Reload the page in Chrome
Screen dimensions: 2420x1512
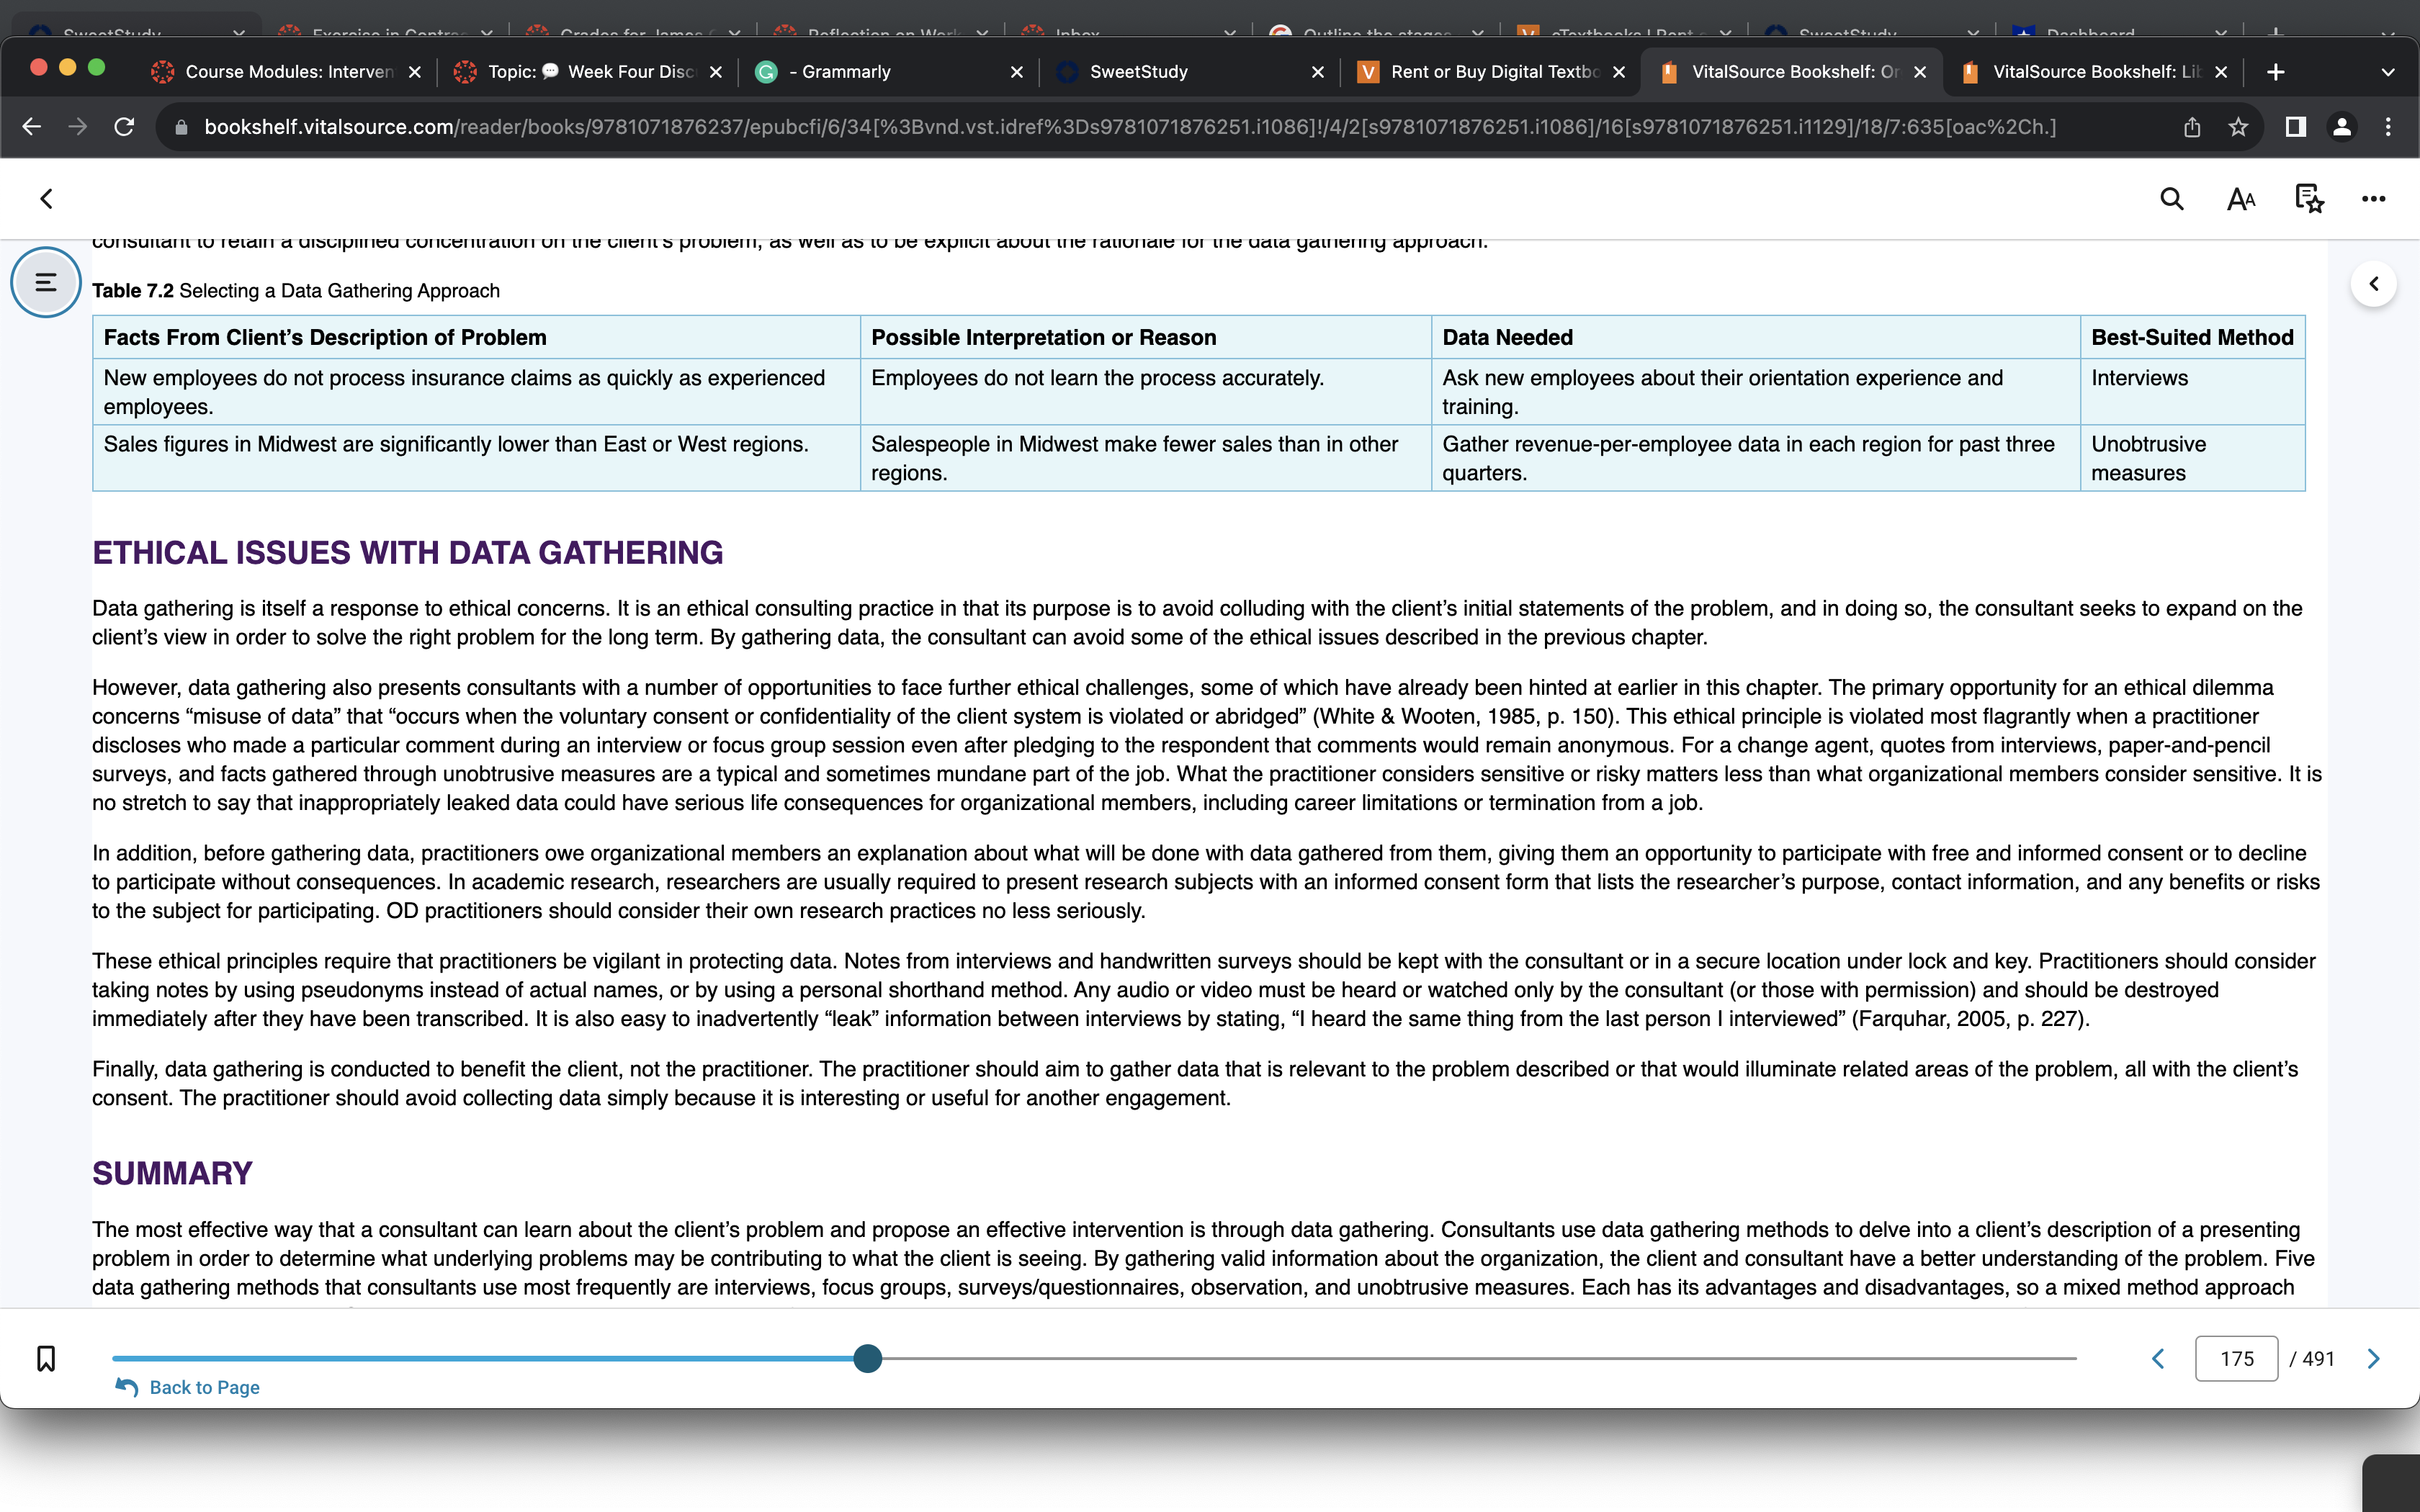pos(124,127)
